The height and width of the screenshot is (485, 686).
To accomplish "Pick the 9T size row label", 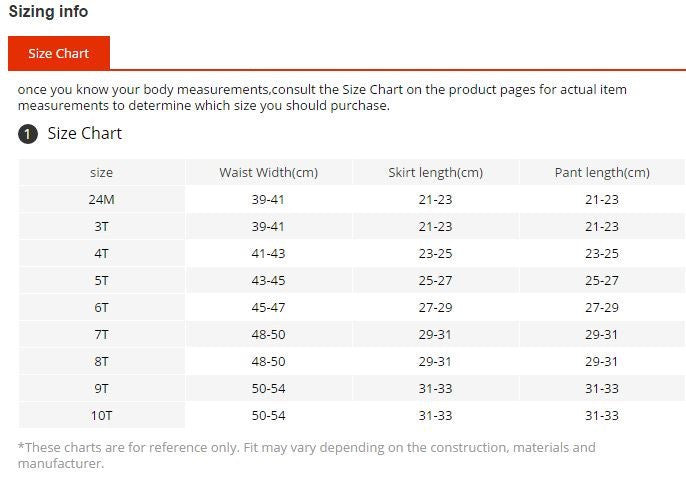I will 101,388.
